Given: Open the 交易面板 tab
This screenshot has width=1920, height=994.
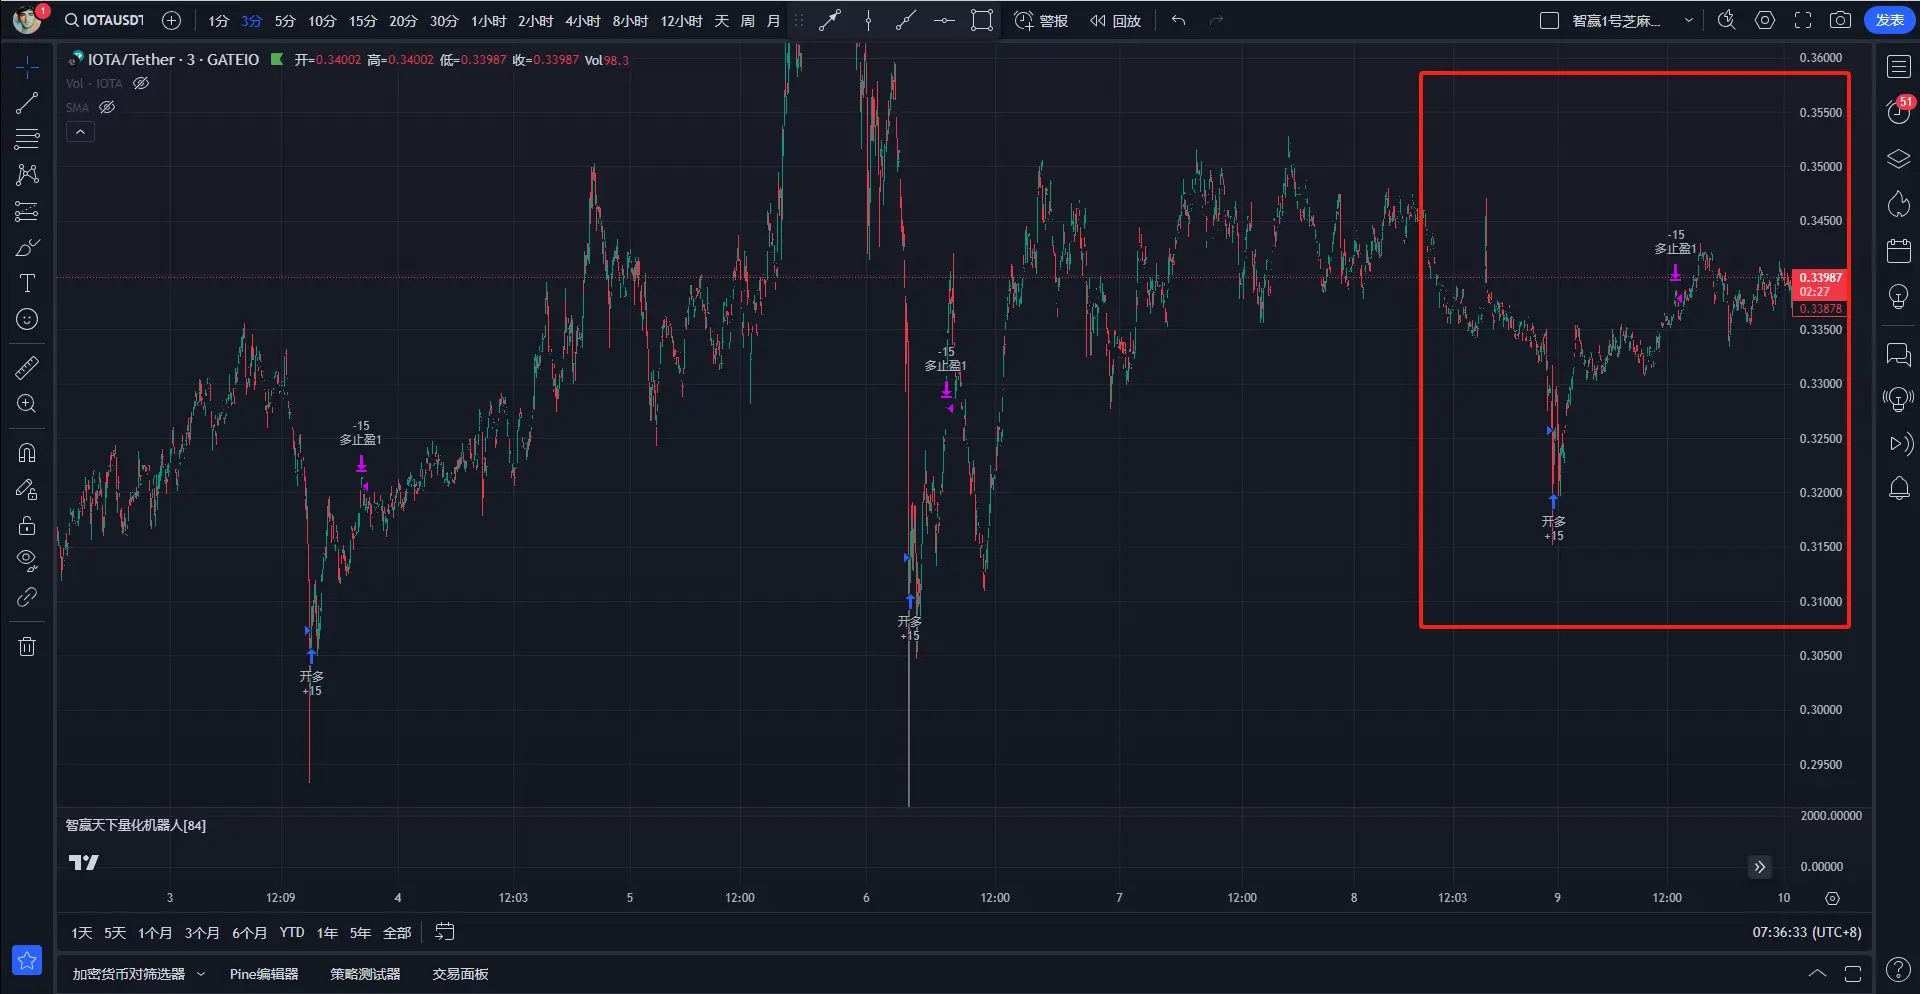Looking at the screenshot, I should click(460, 974).
